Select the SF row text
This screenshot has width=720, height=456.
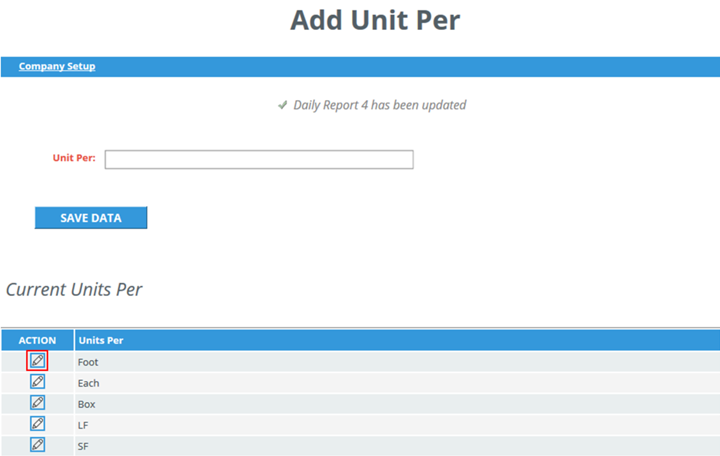point(83,446)
